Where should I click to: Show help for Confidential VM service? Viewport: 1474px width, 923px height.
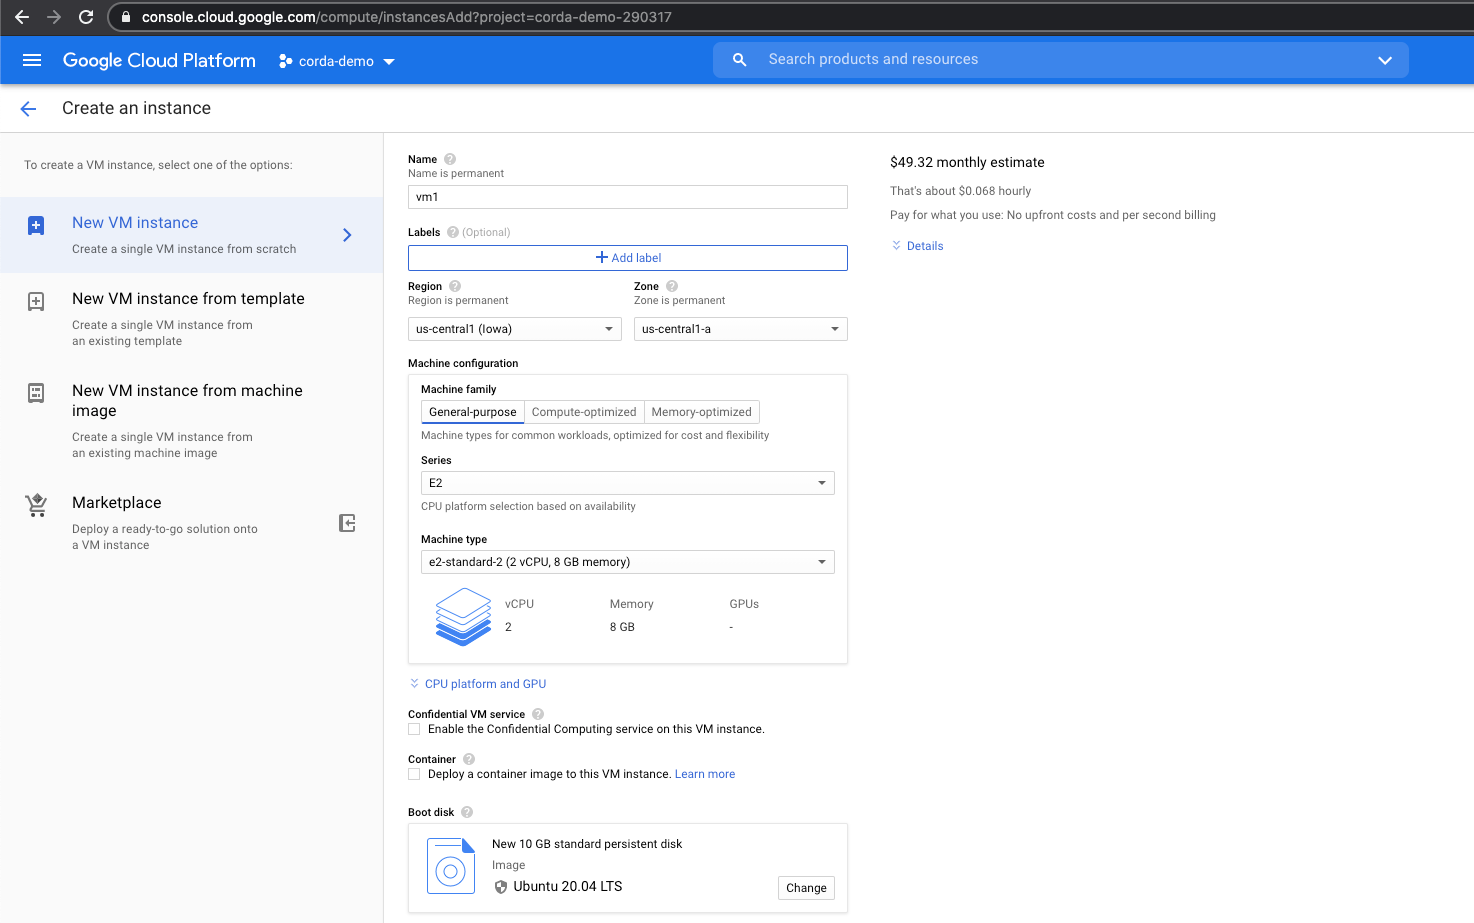[538, 714]
